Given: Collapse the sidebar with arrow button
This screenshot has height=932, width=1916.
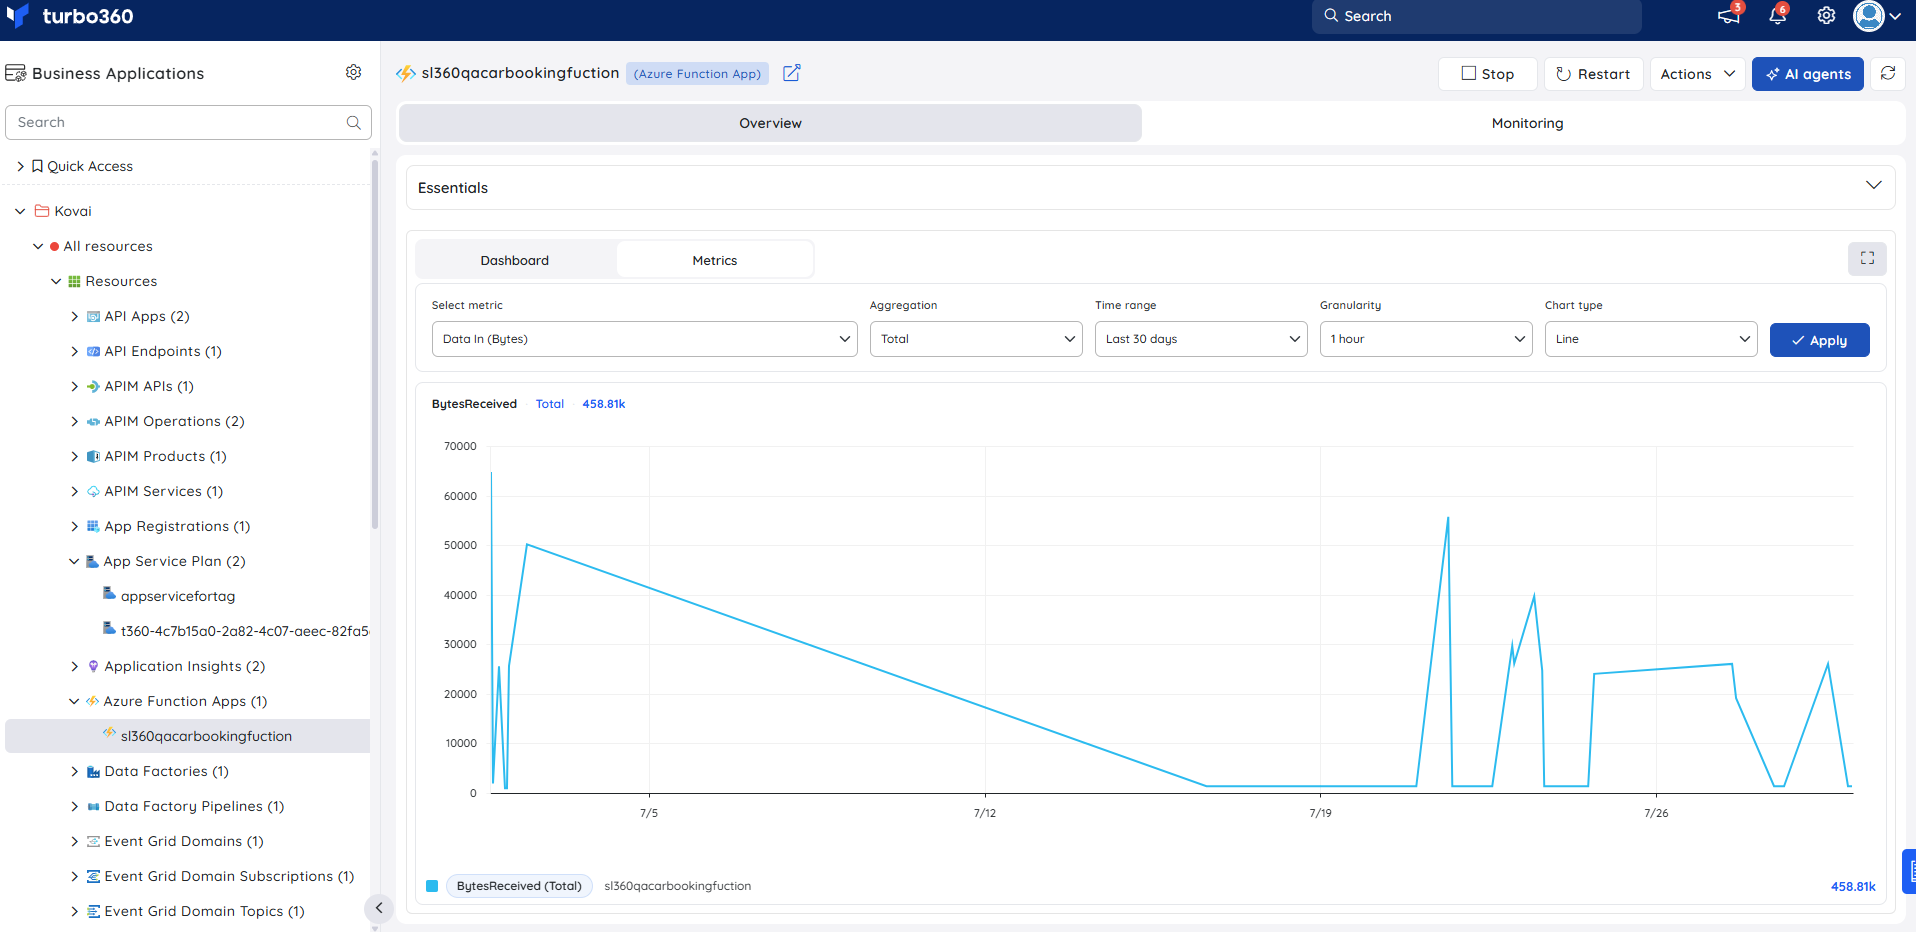Looking at the screenshot, I should (378, 908).
